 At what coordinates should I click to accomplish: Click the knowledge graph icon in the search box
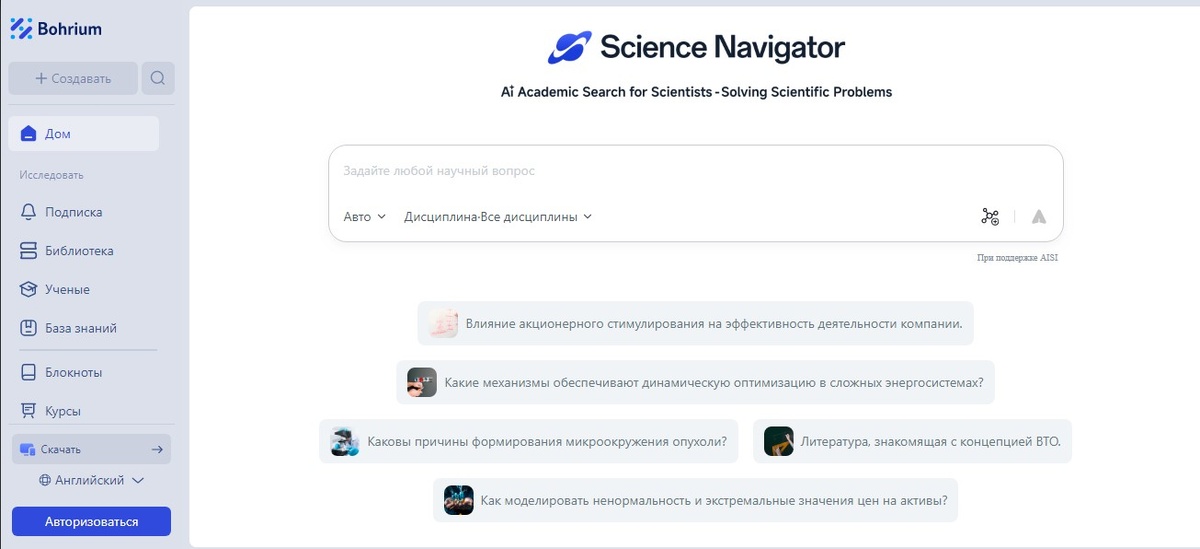pyautogui.click(x=990, y=216)
